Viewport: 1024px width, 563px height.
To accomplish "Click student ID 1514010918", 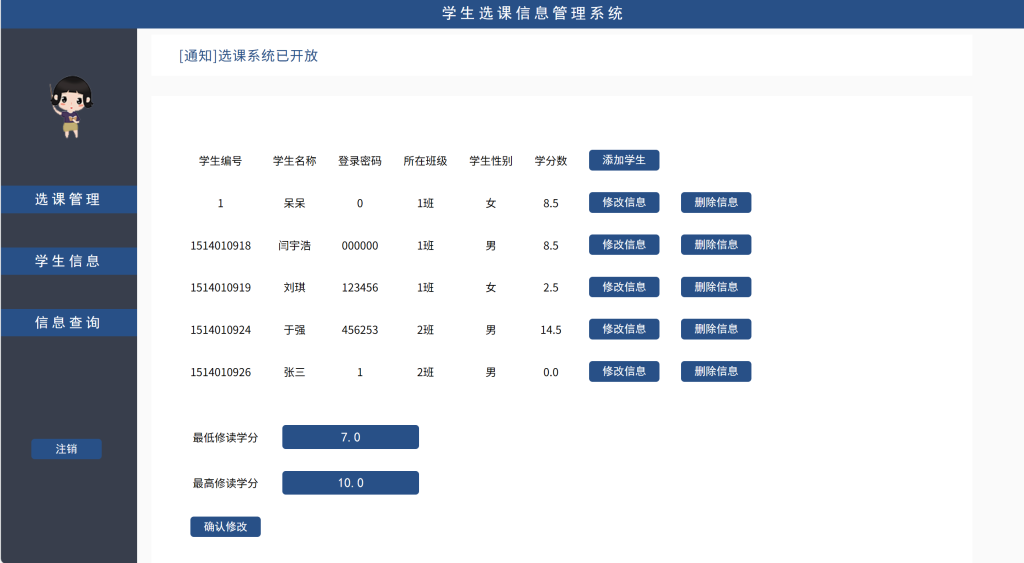I will coord(221,246).
